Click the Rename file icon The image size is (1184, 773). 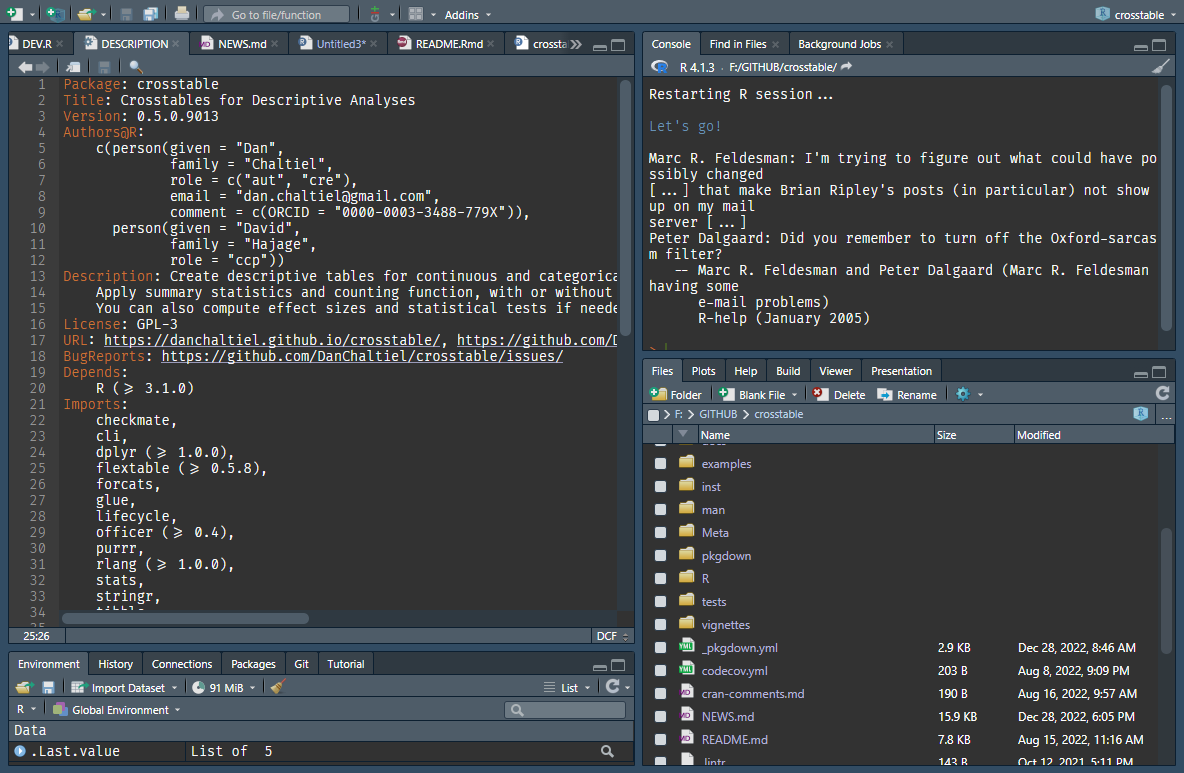point(907,394)
